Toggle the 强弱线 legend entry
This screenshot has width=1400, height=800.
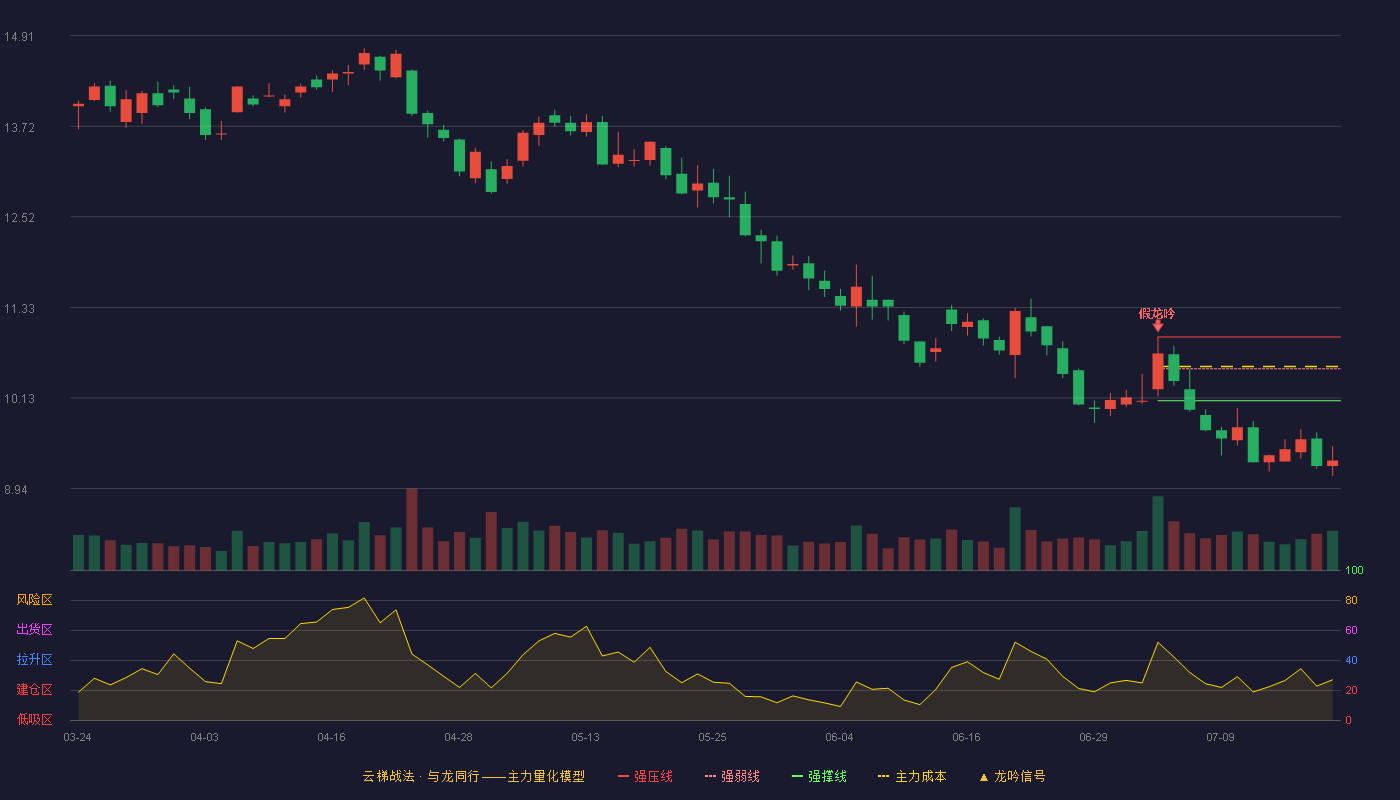point(732,776)
